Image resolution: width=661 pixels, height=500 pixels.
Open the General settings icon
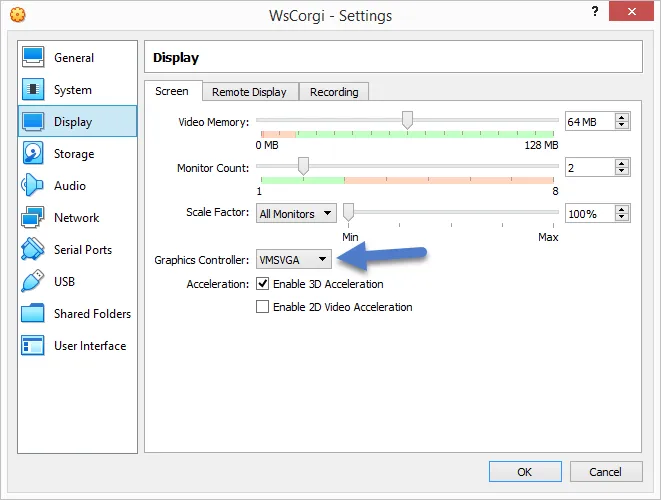[x=33, y=57]
